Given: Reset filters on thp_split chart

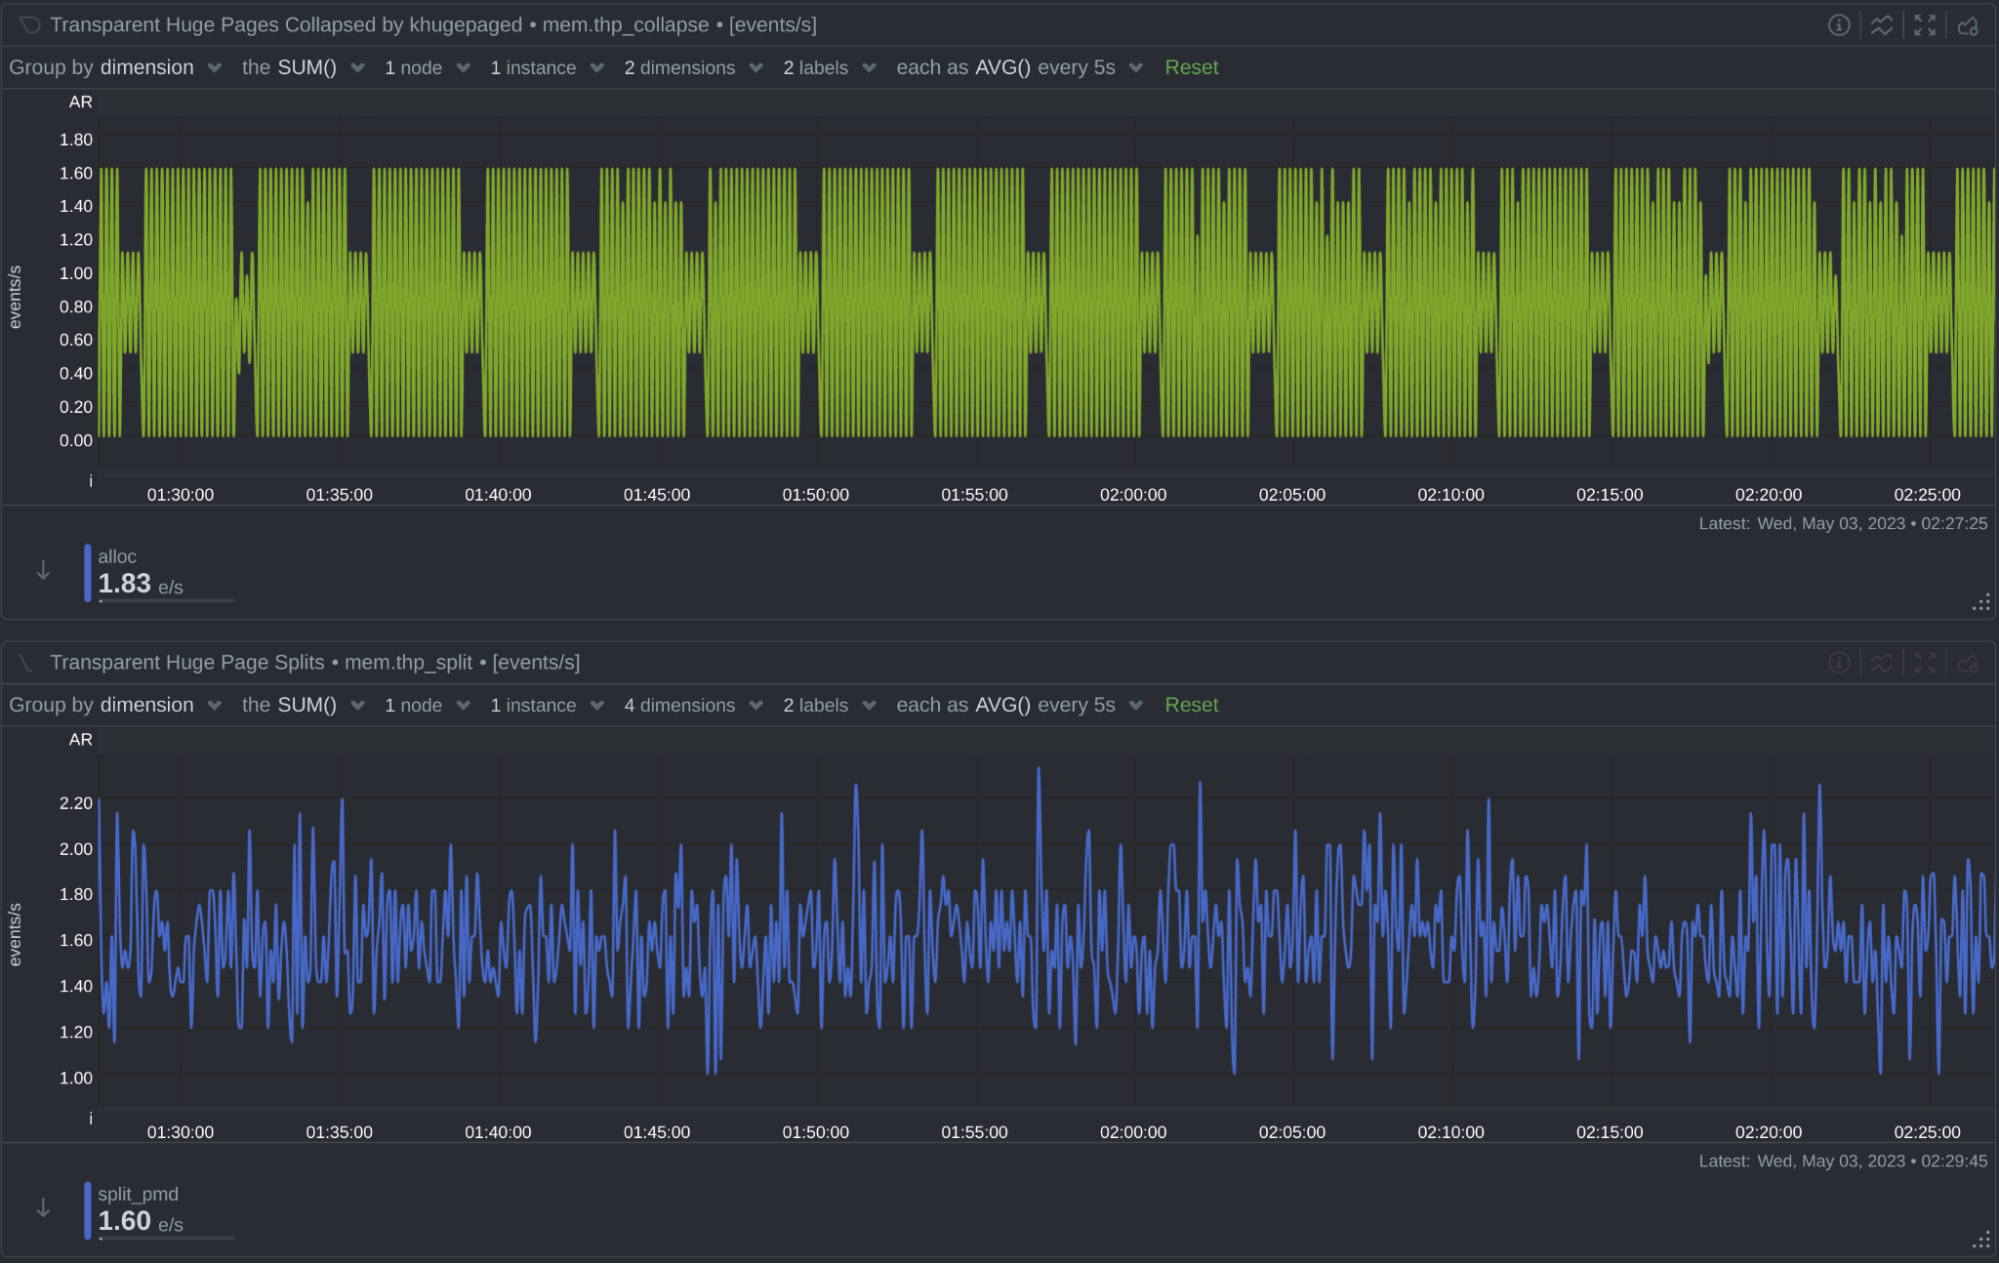Looking at the screenshot, I should click(1191, 705).
